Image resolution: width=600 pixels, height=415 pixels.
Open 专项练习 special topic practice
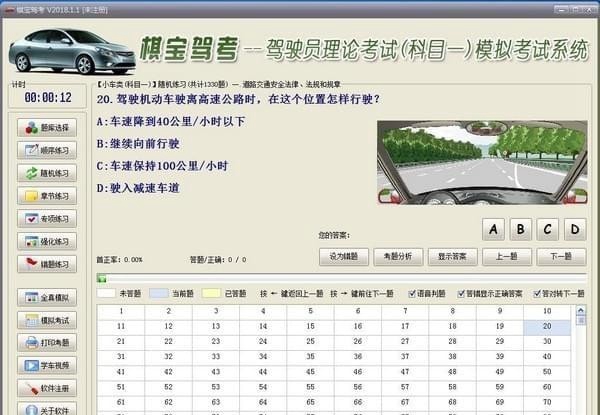click(x=47, y=219)
